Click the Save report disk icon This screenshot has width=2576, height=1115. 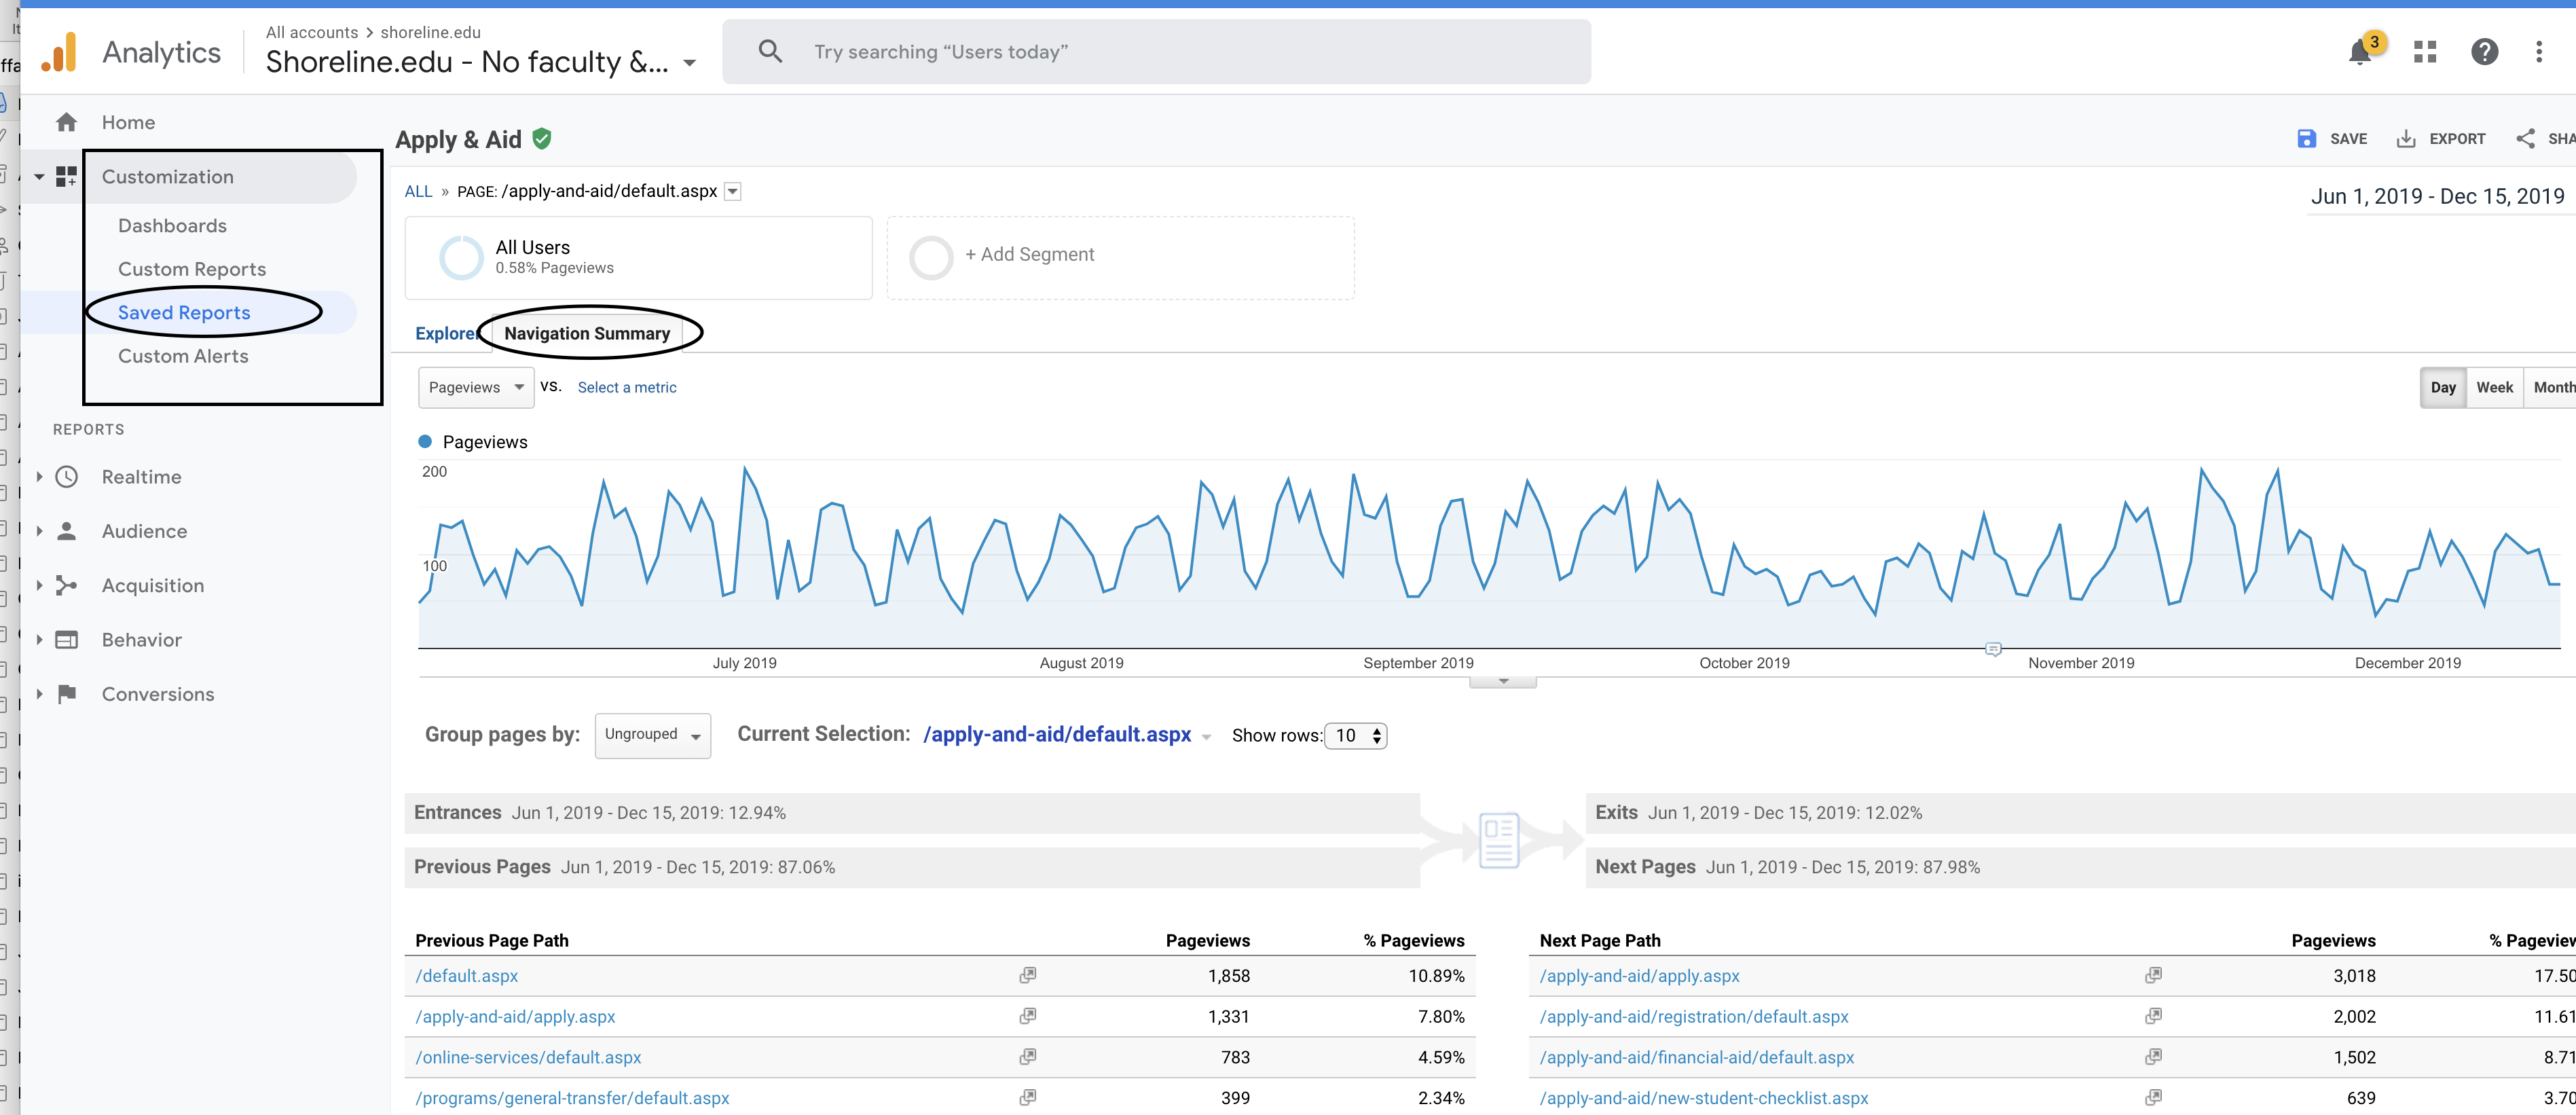pyautogui.click(x=2306, y=139)
